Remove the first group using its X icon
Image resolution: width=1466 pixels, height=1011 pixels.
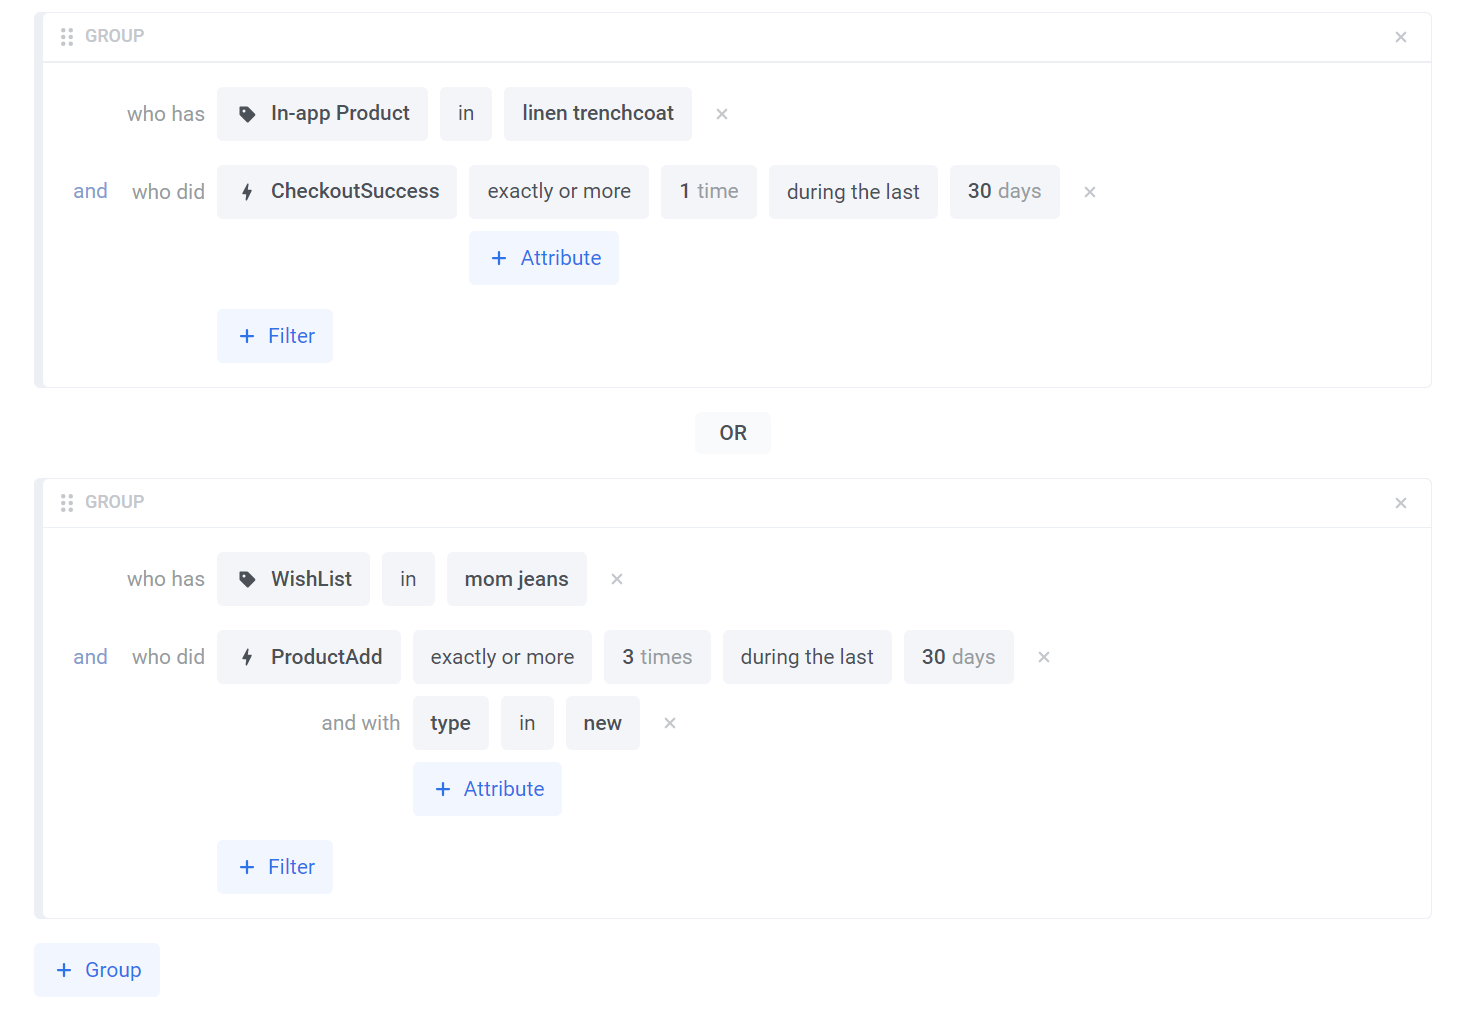[x=1400, y=37]
